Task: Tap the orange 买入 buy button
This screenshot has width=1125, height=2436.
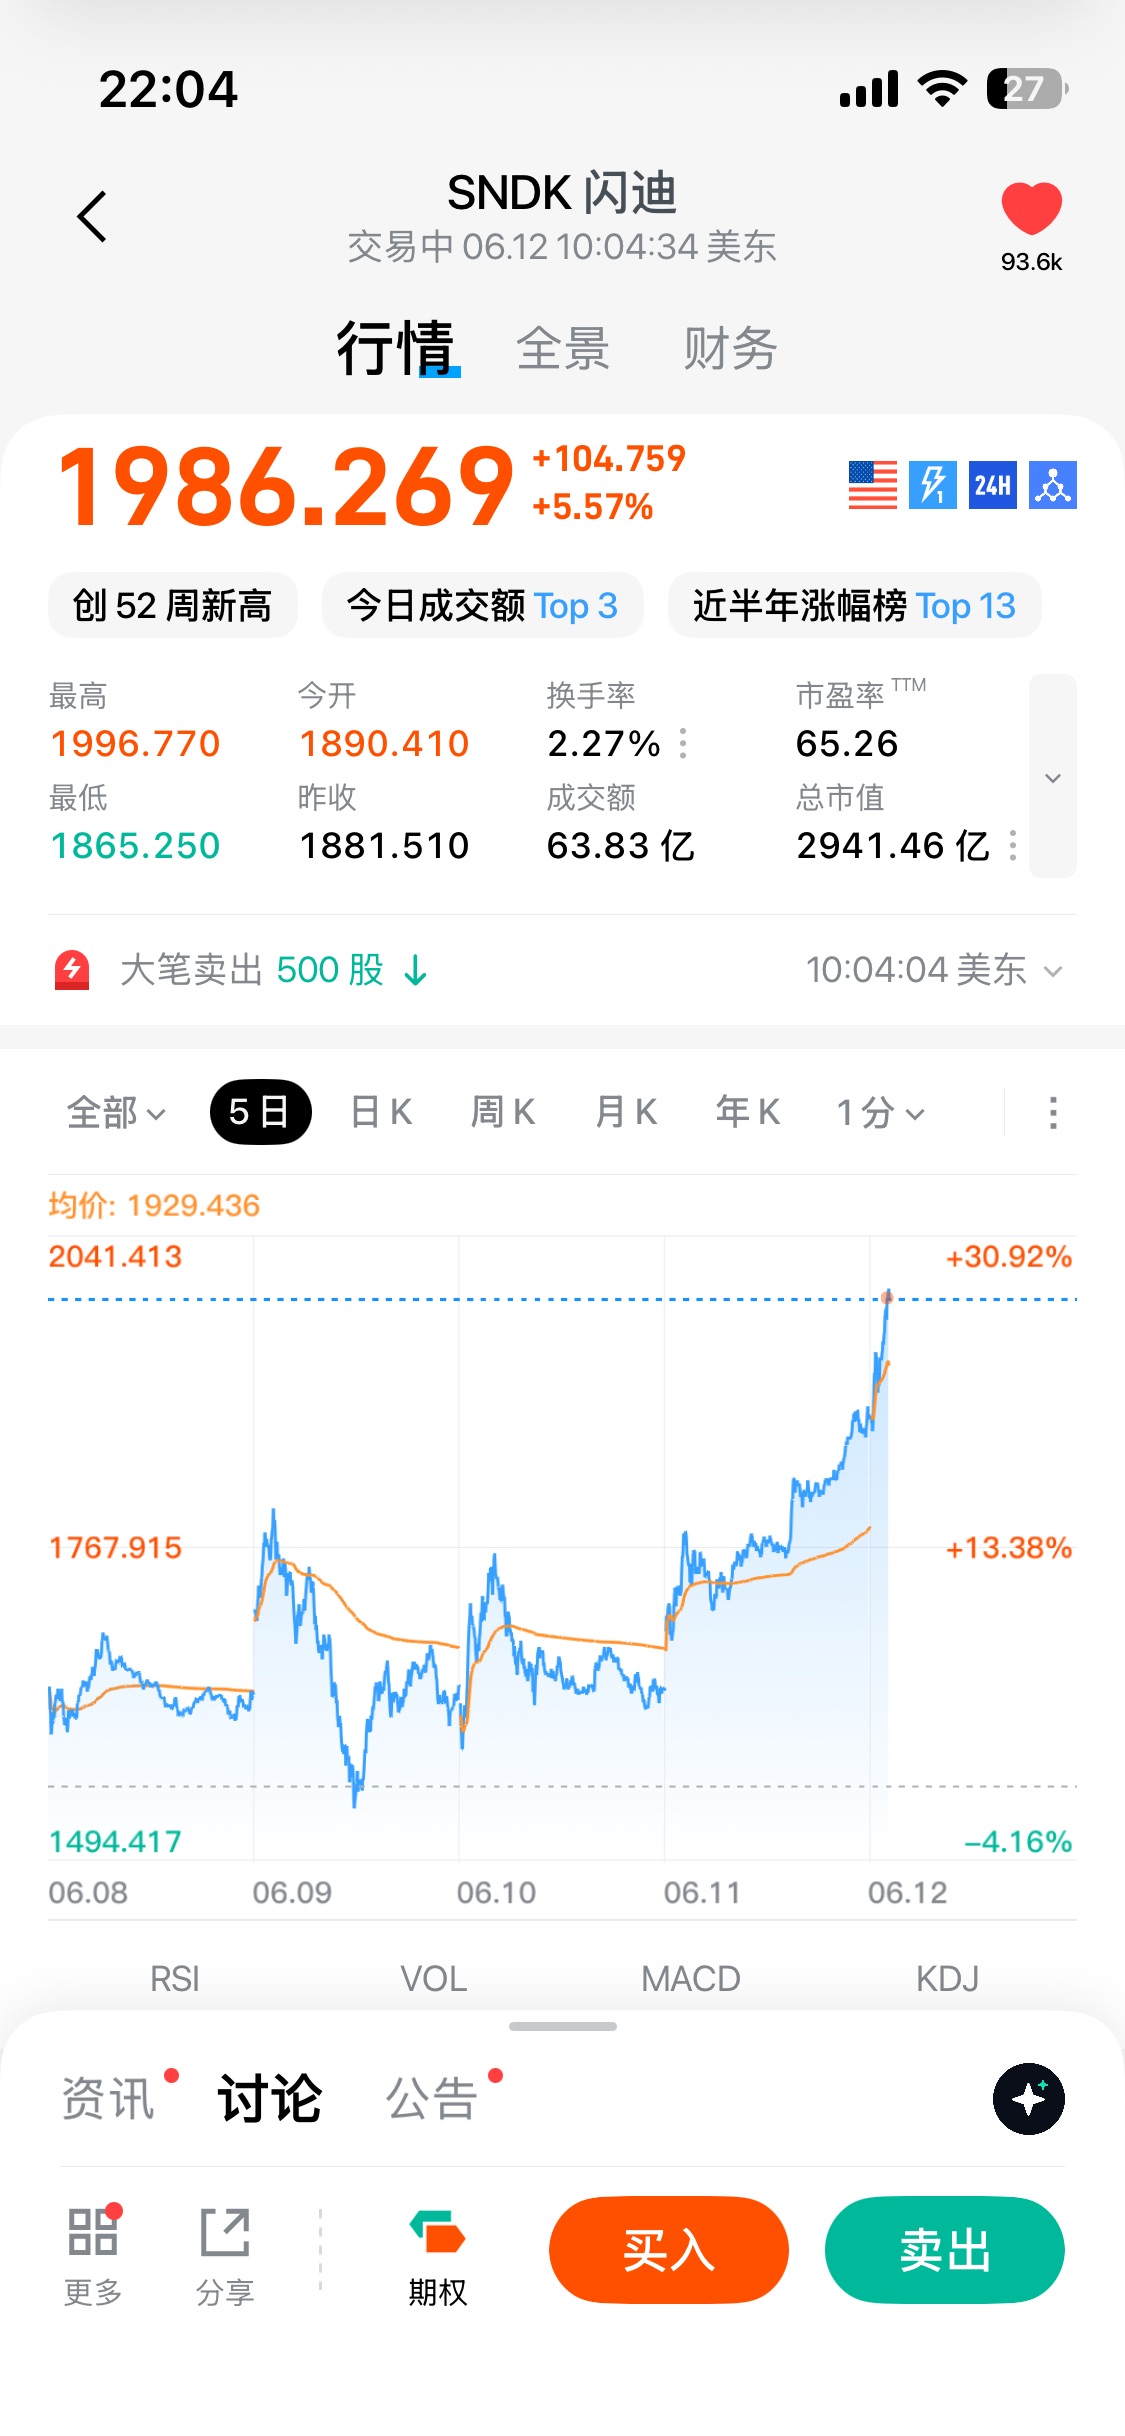Action: tap(669, 2250)
